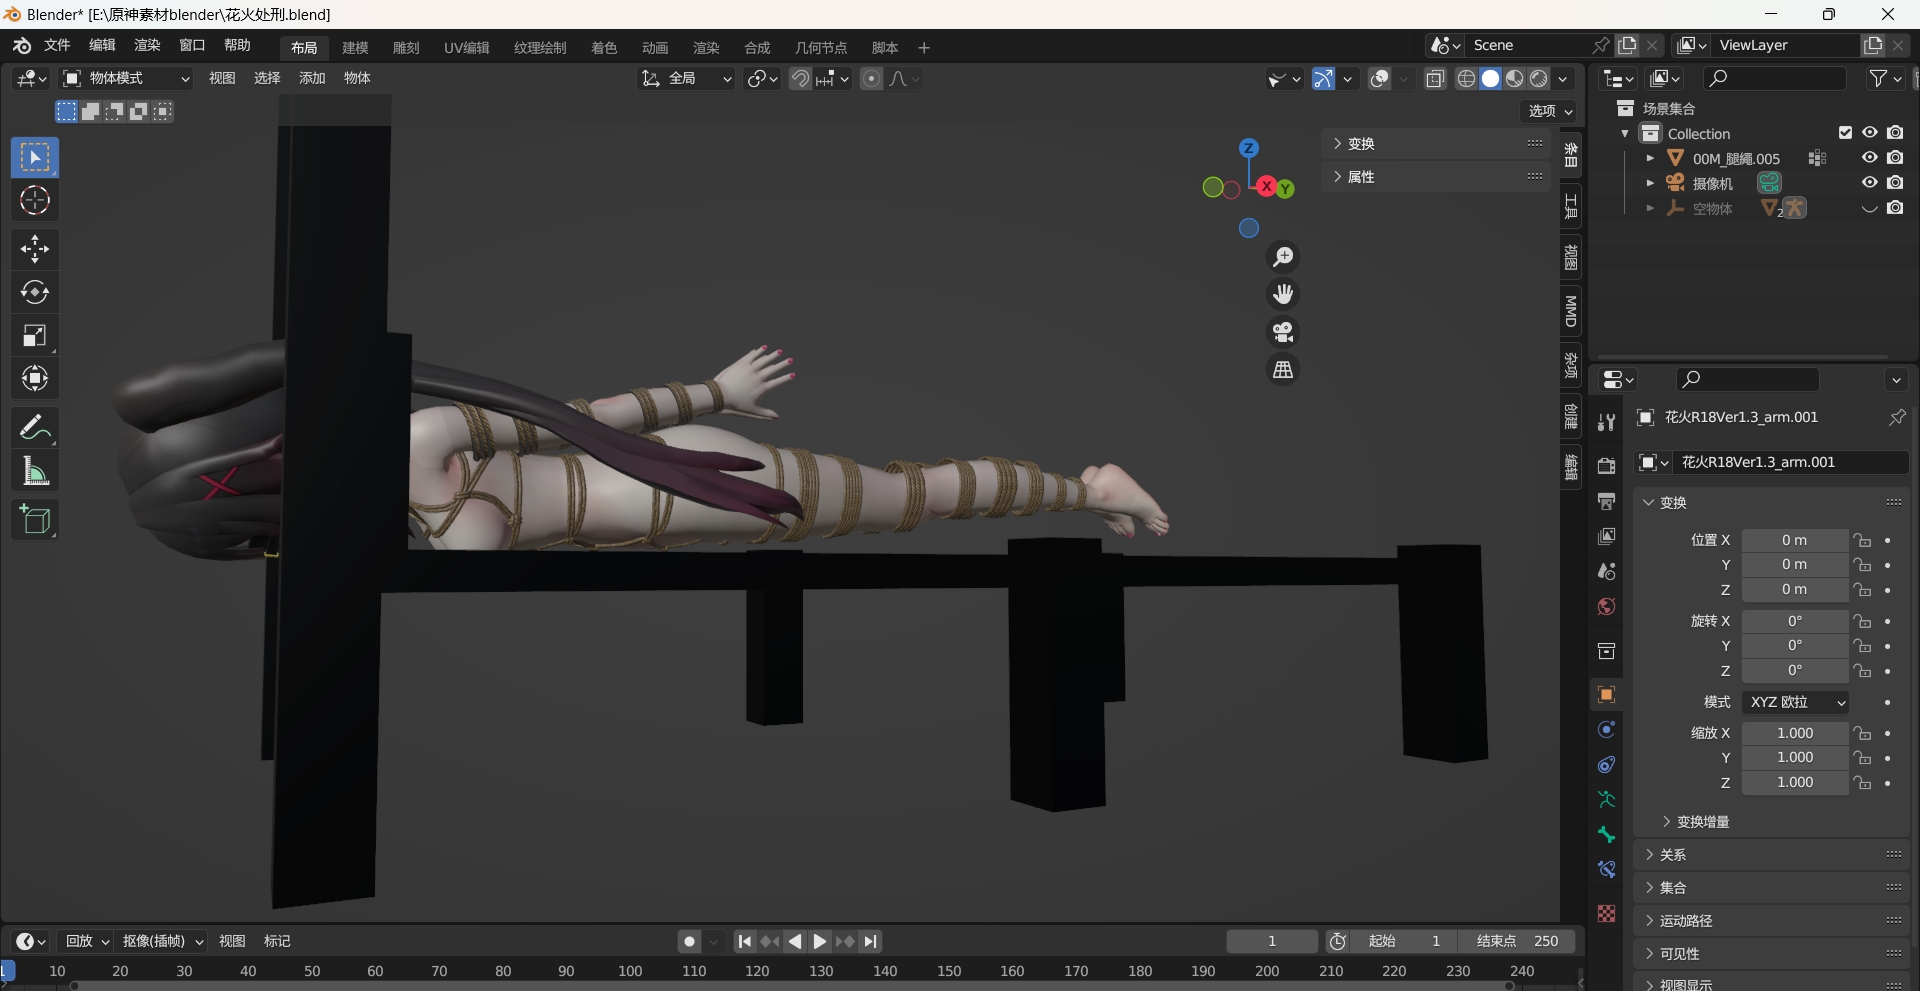
Task: Expand the 00M_腿绳.005 outliner item
Action: [x=1650, y=158]
